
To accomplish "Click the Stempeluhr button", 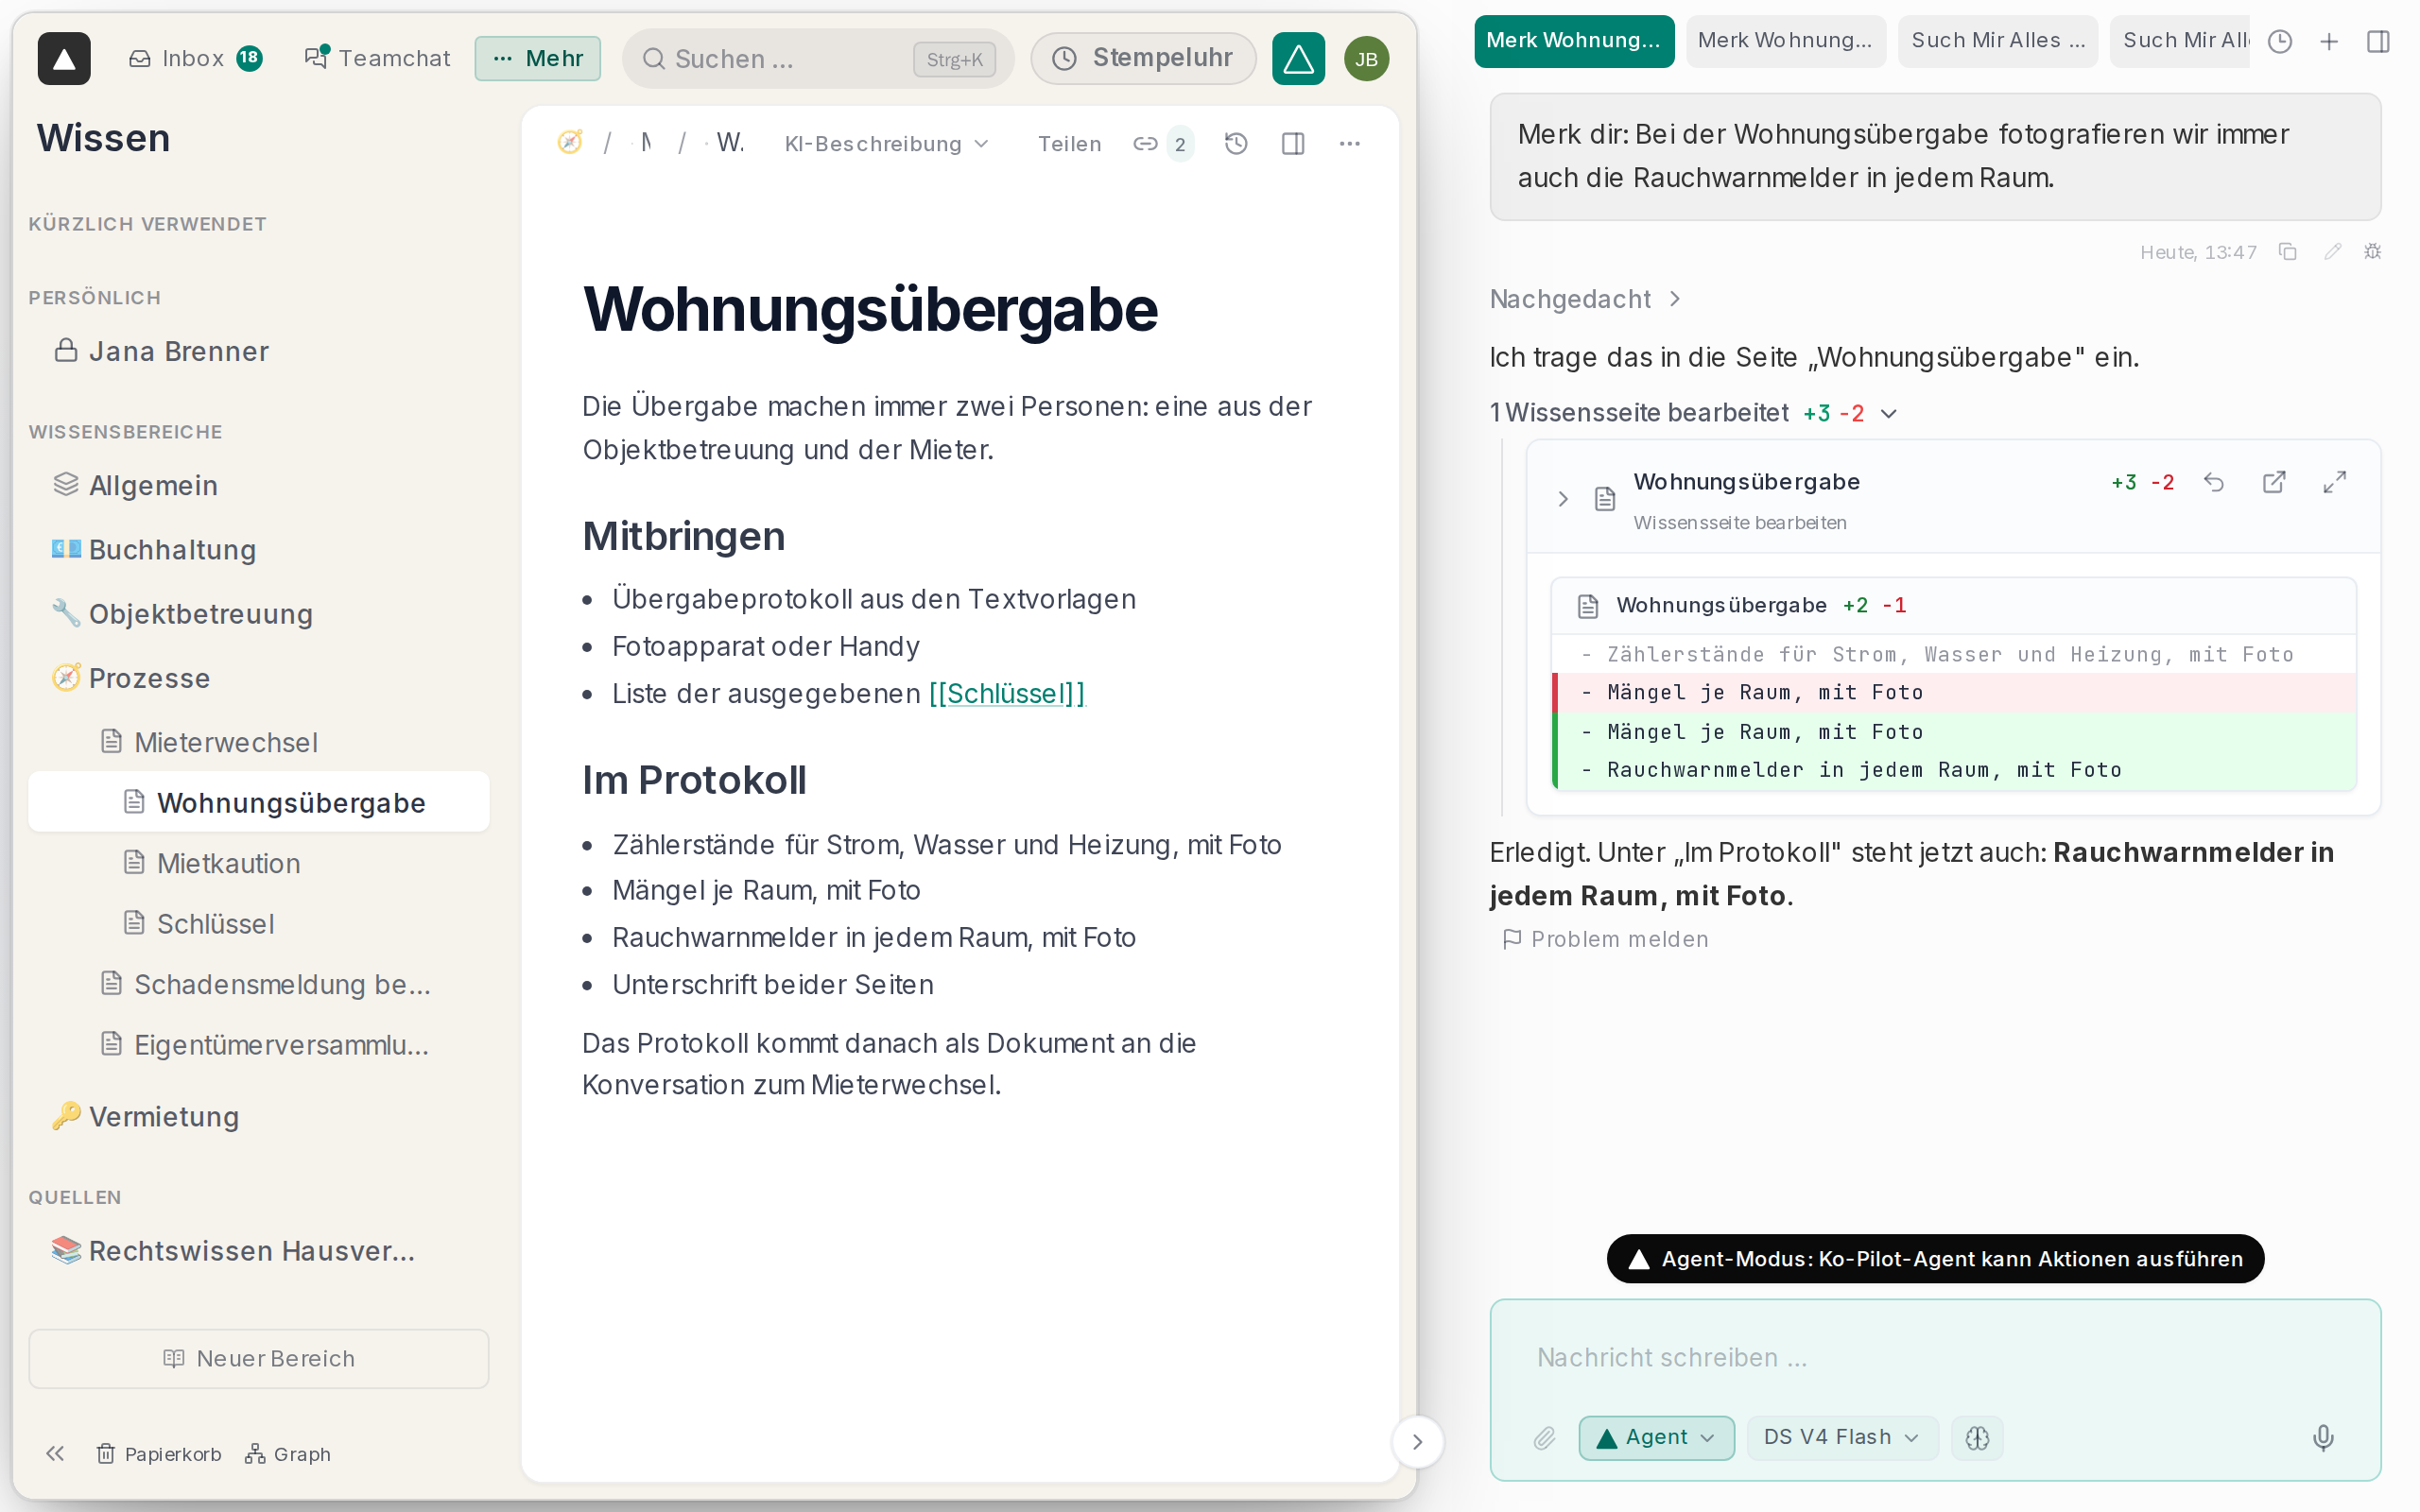I will 1143,58.
